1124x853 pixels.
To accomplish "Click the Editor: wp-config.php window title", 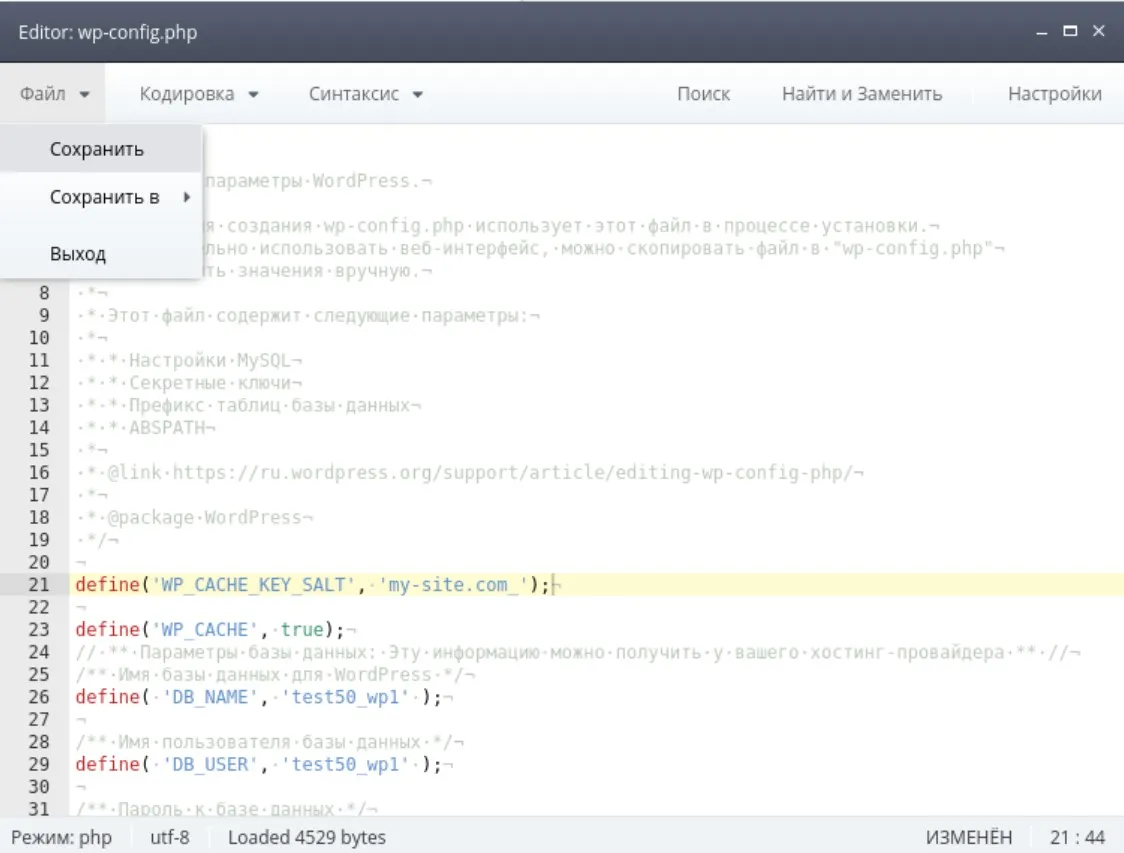I will coord(108,32).
